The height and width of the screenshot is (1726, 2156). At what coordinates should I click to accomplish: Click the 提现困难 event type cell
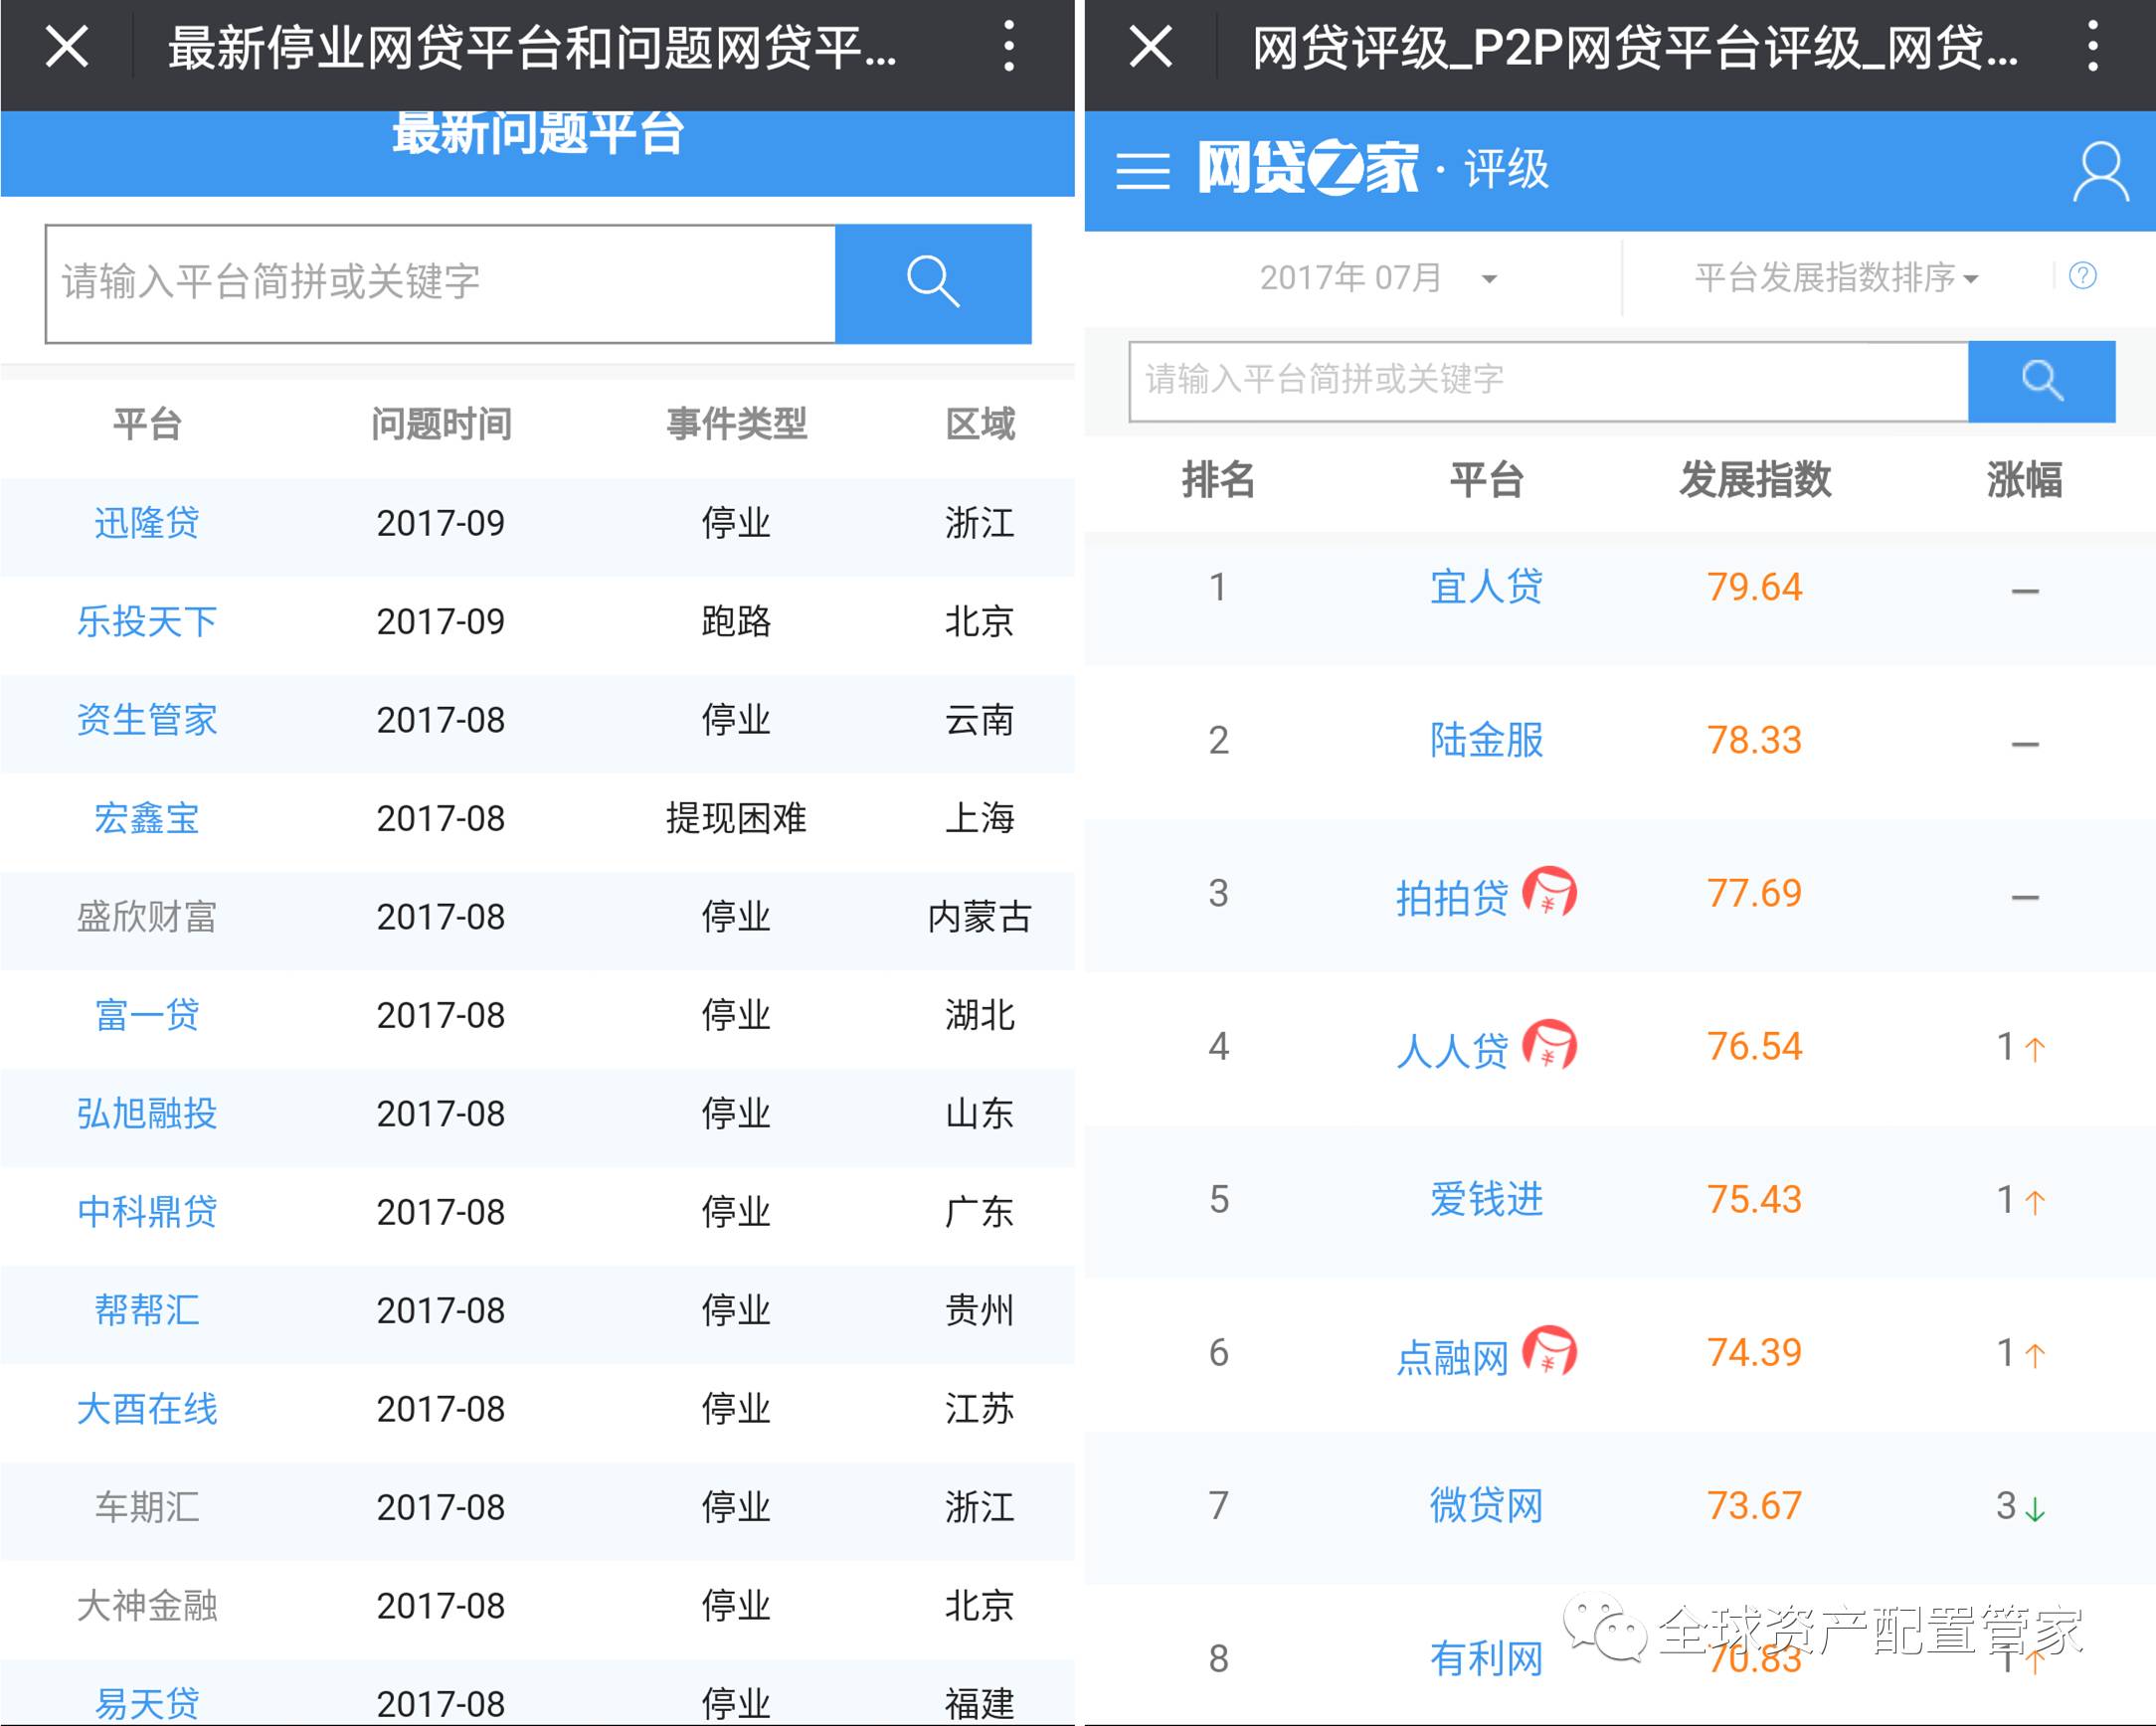coord(736,818)
